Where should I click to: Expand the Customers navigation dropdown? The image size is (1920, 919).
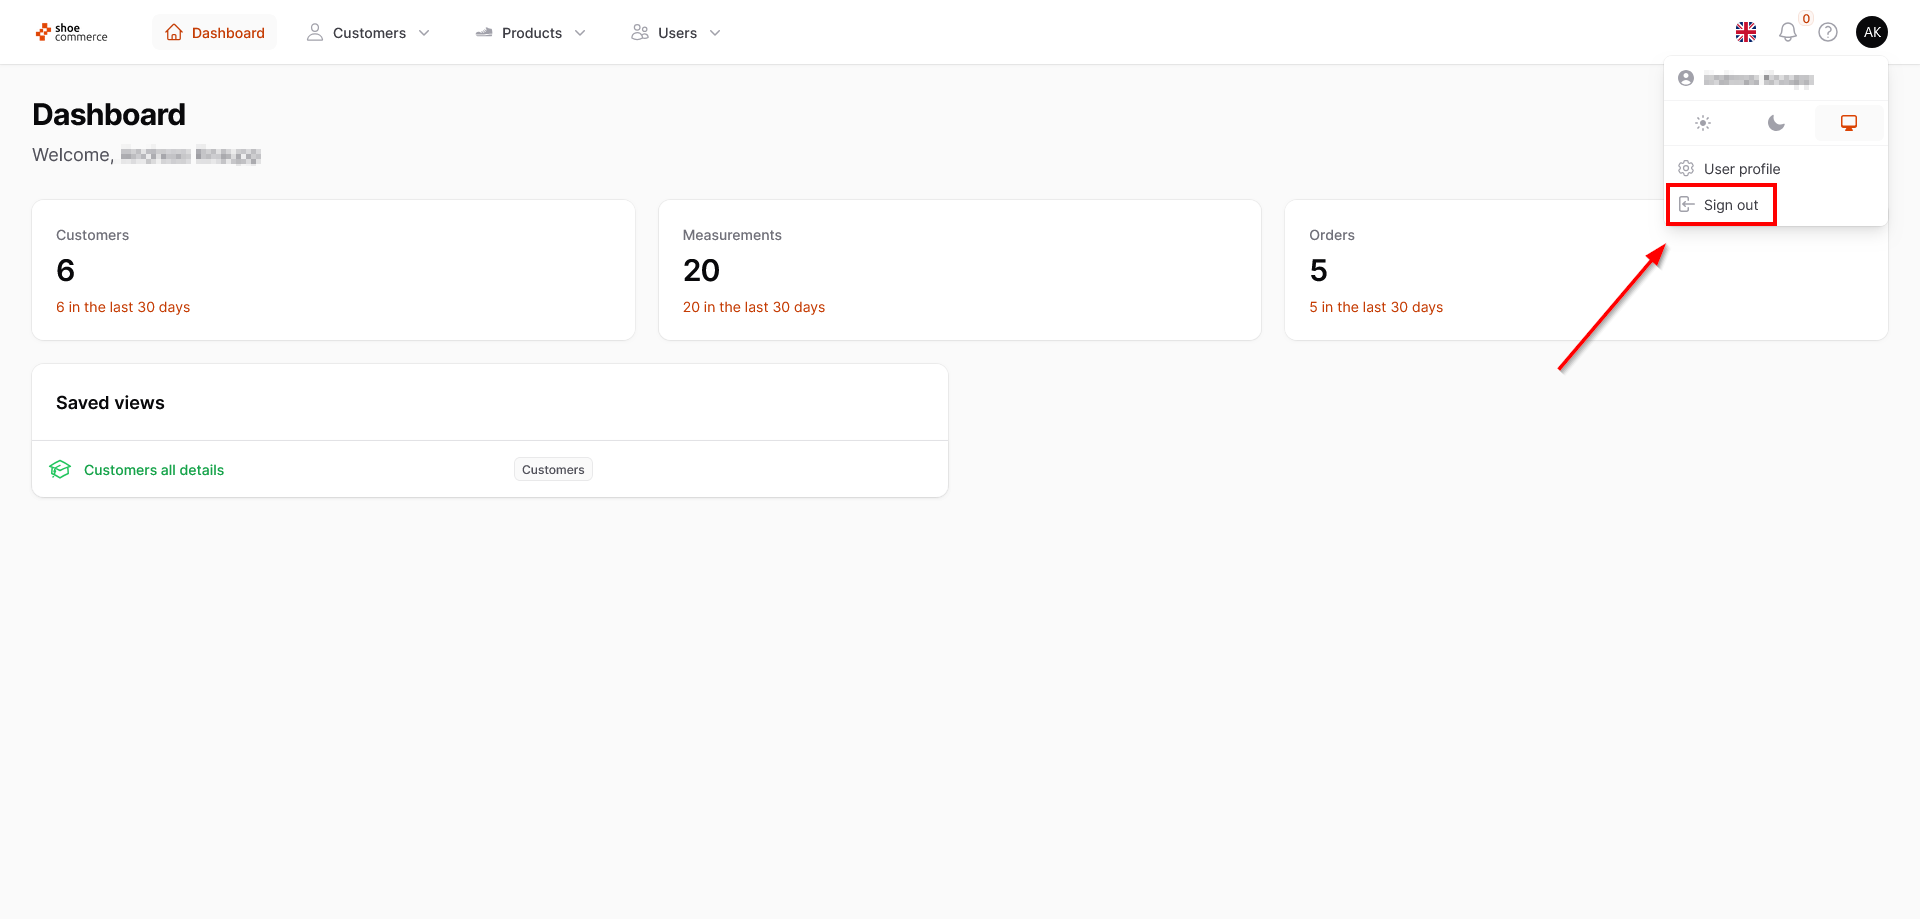coord(369,33)
